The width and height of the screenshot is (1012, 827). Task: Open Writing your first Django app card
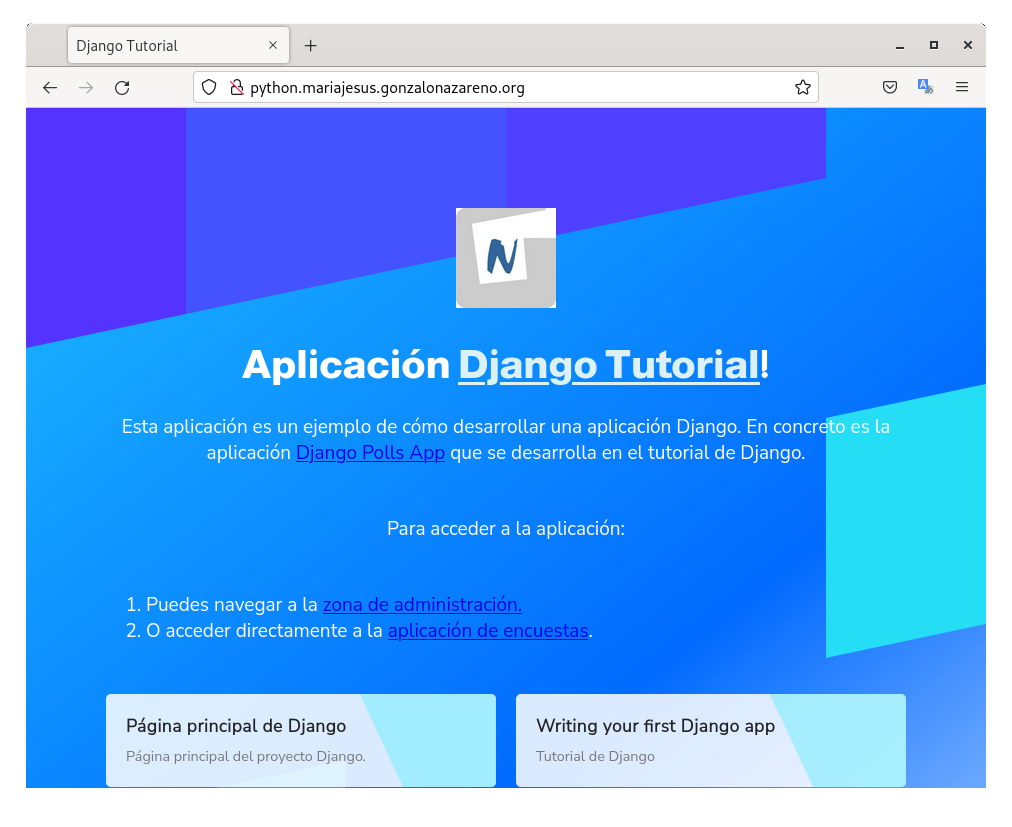click(x=710, y=740)
